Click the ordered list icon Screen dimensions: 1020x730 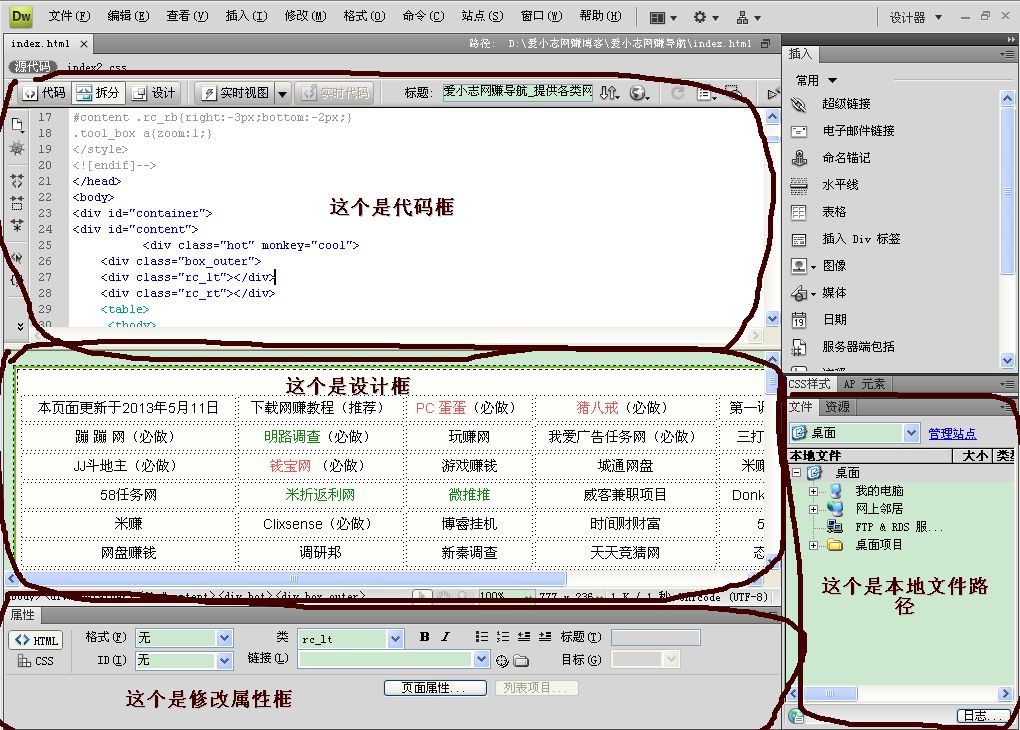(503, 637)
